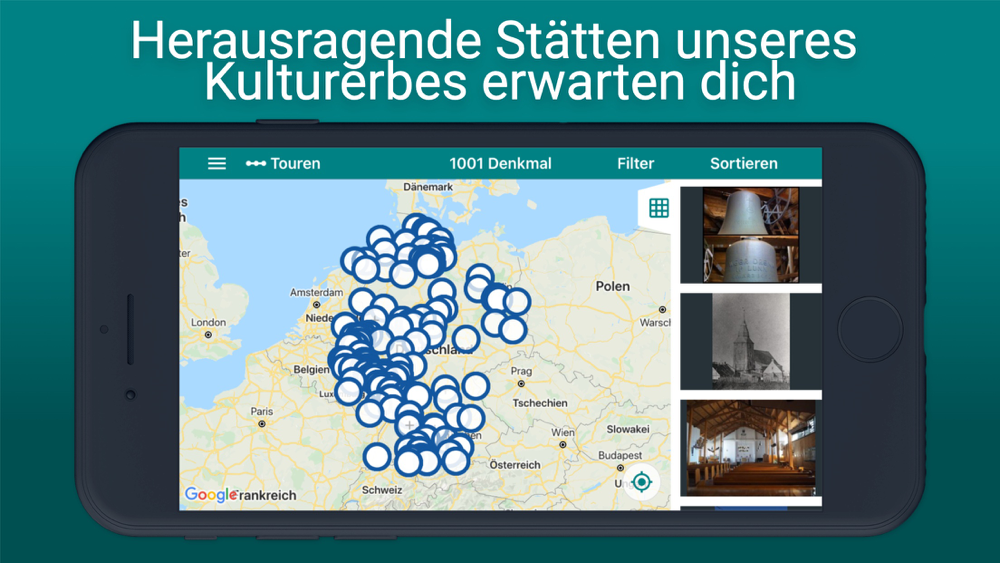Select the Amsterdam city label

(316, 292)
